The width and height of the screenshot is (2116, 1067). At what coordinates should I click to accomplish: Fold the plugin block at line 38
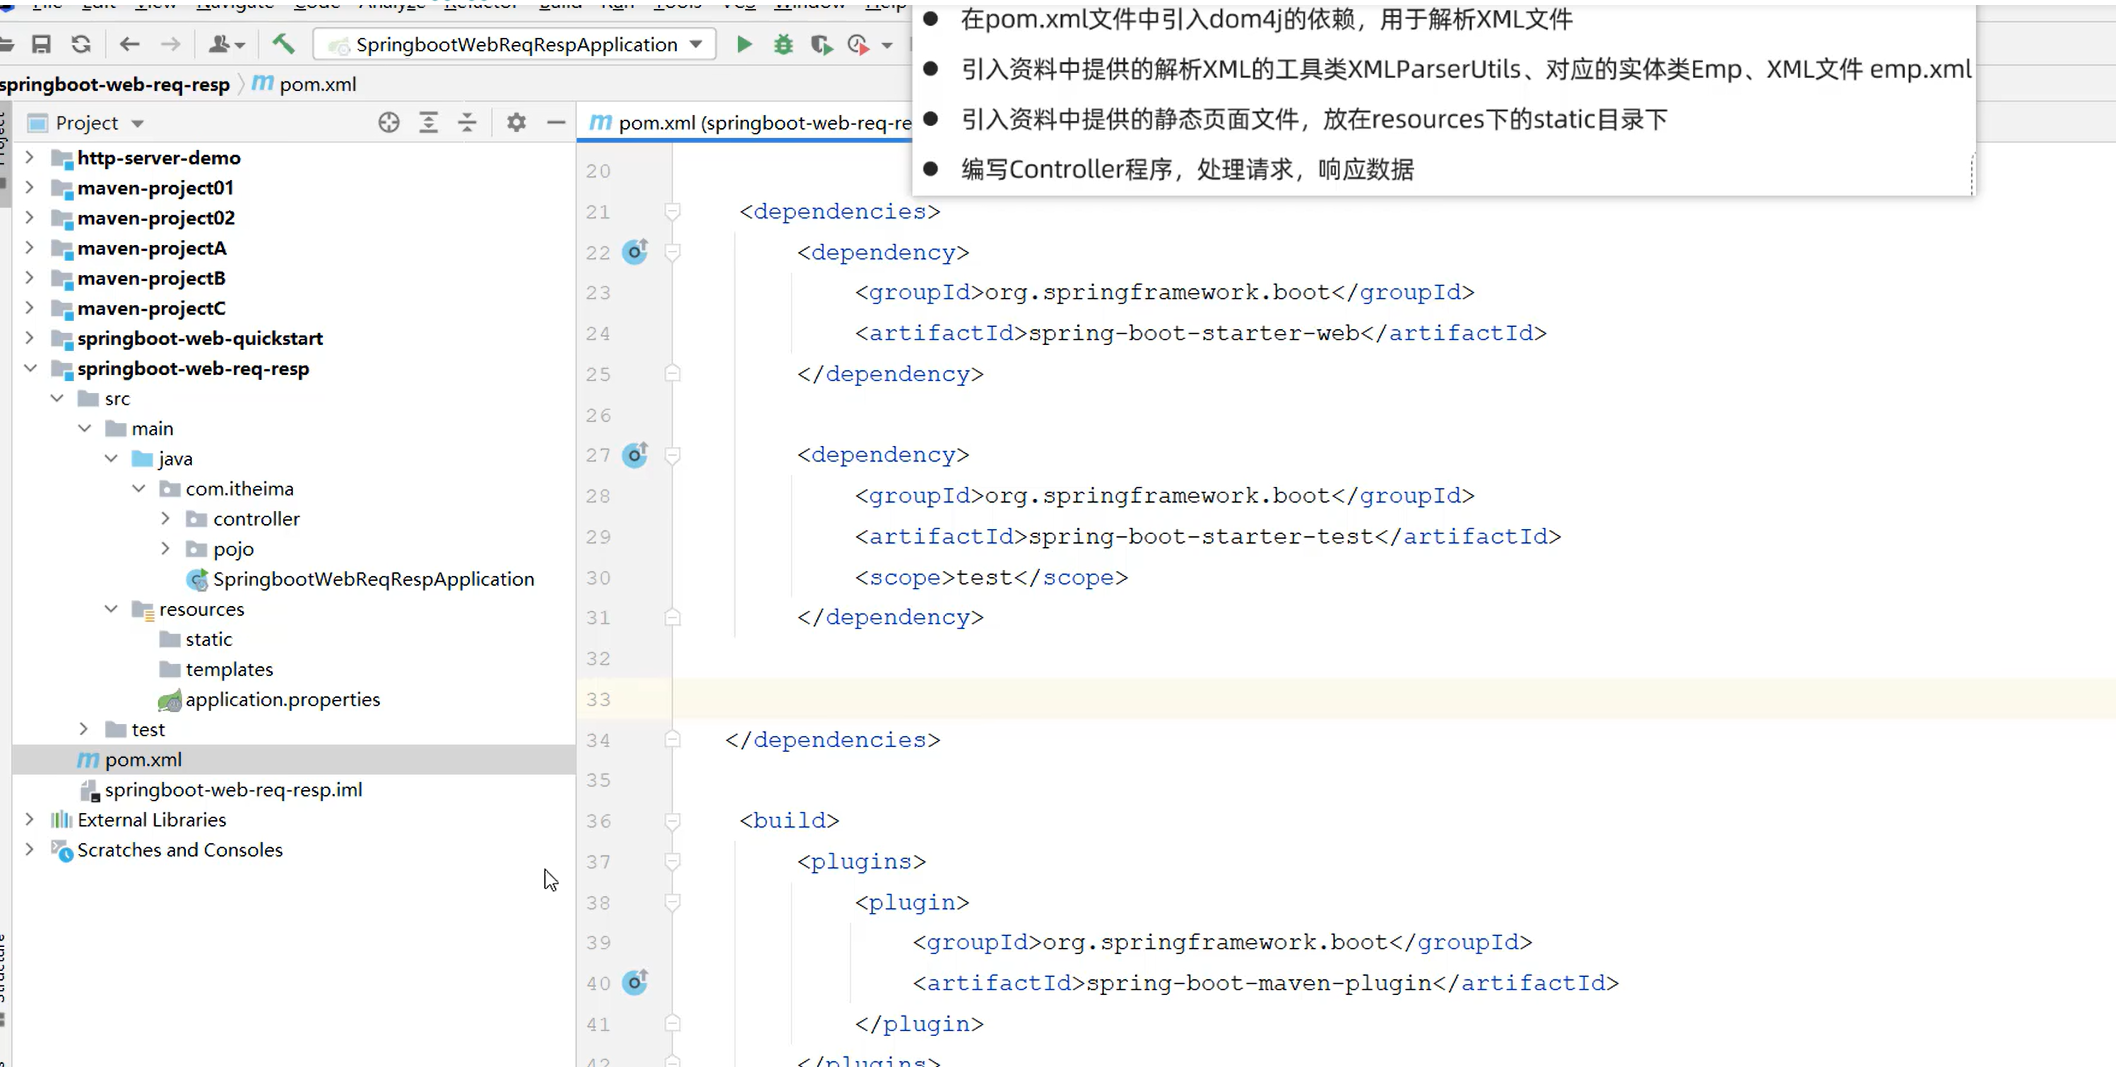[673, 902]
